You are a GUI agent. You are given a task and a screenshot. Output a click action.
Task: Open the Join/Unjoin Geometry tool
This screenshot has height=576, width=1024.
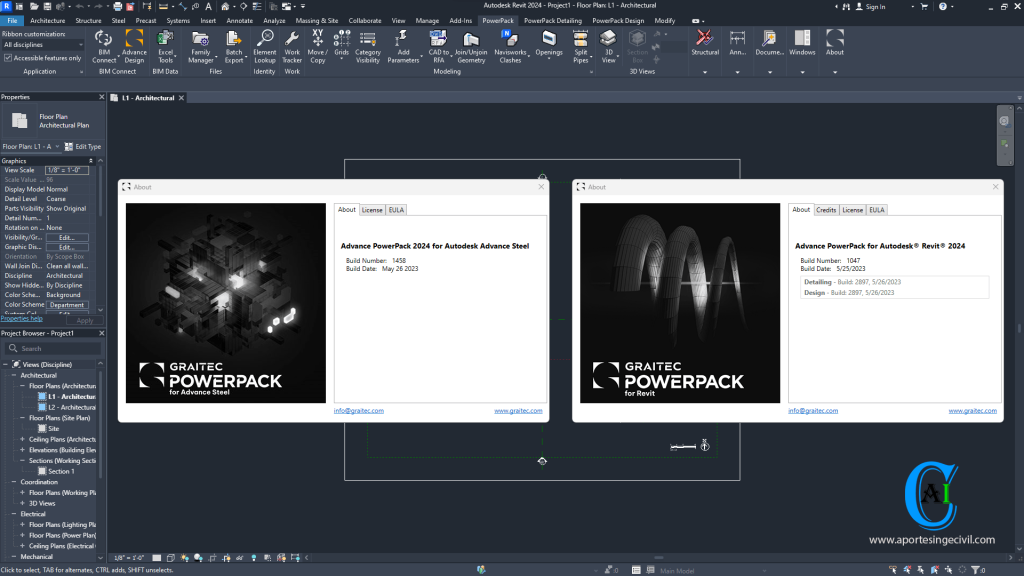click(x=470, y=50)
